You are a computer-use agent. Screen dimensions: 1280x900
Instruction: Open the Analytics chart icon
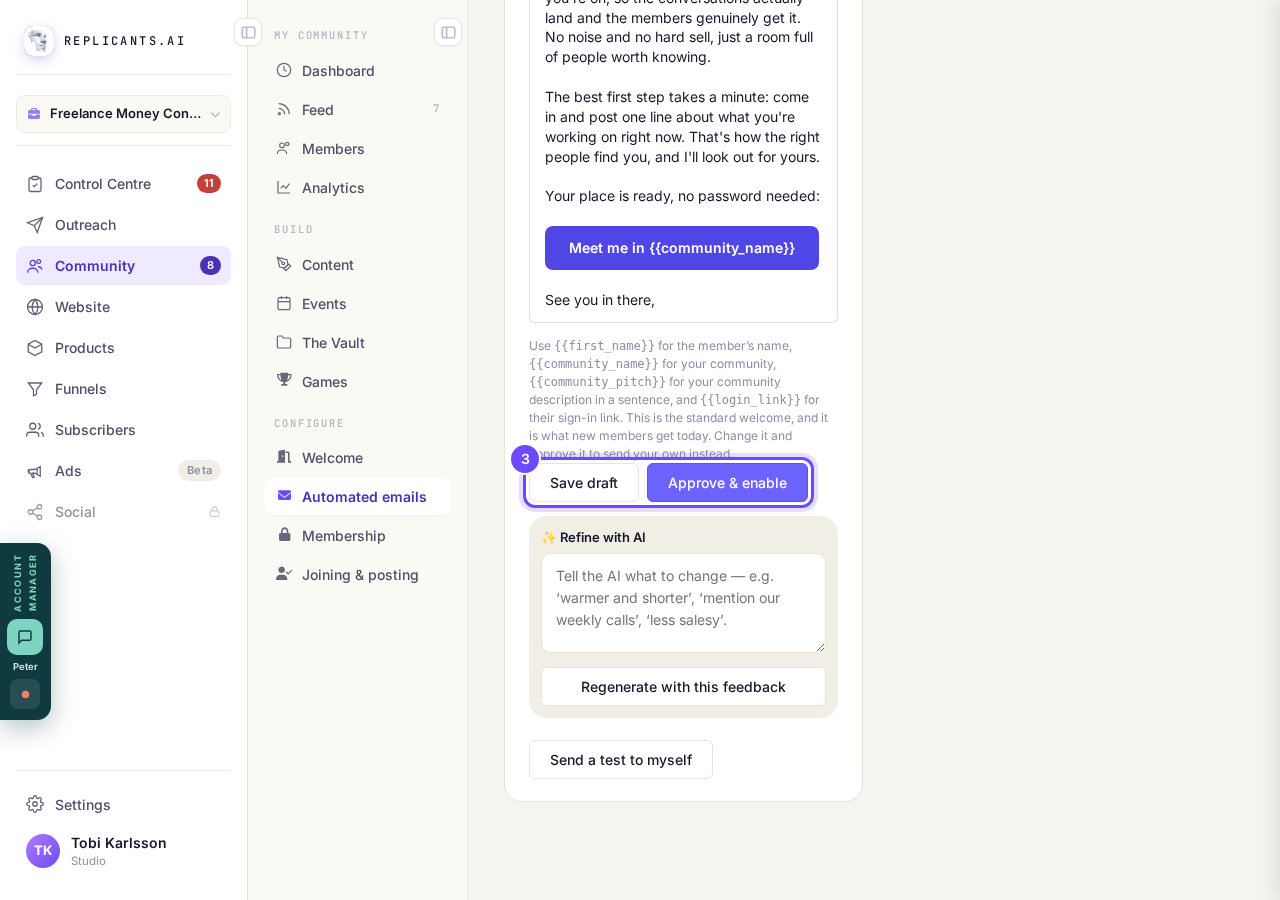point(284,188)
